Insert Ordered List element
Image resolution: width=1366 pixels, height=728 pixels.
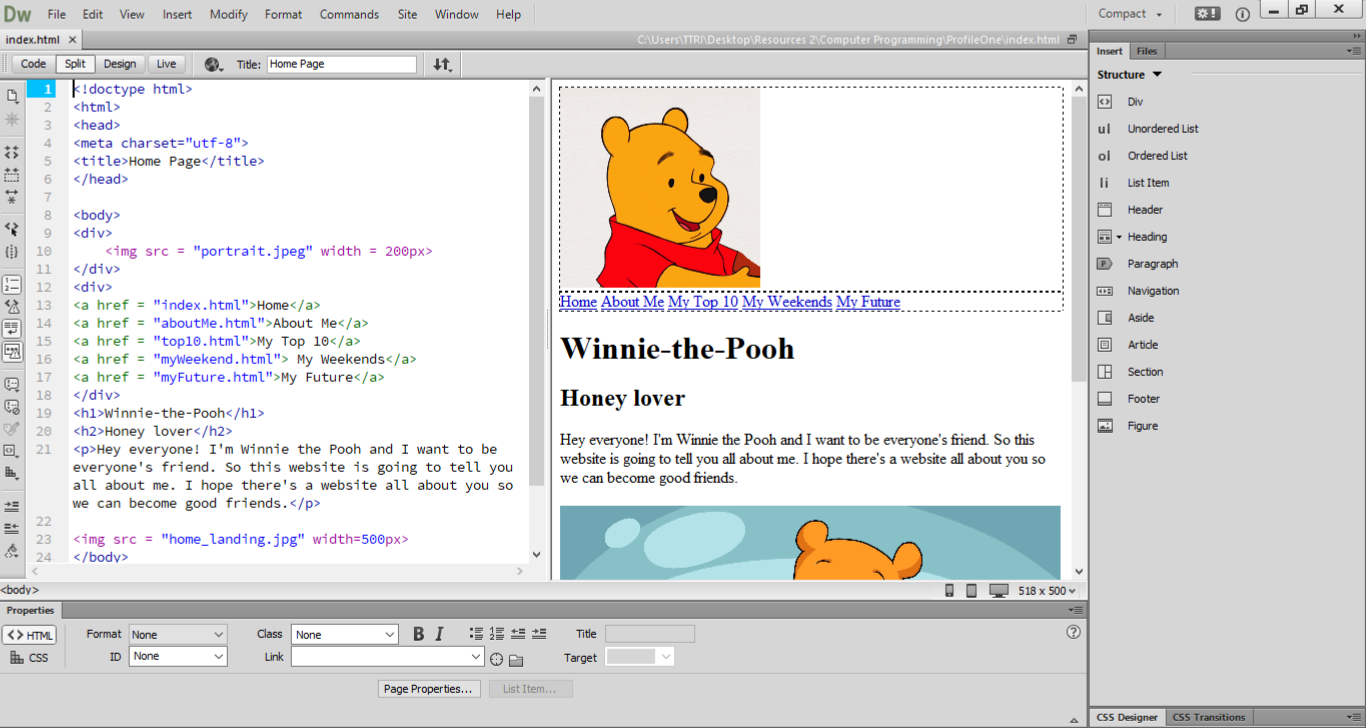pos(1157,156)
